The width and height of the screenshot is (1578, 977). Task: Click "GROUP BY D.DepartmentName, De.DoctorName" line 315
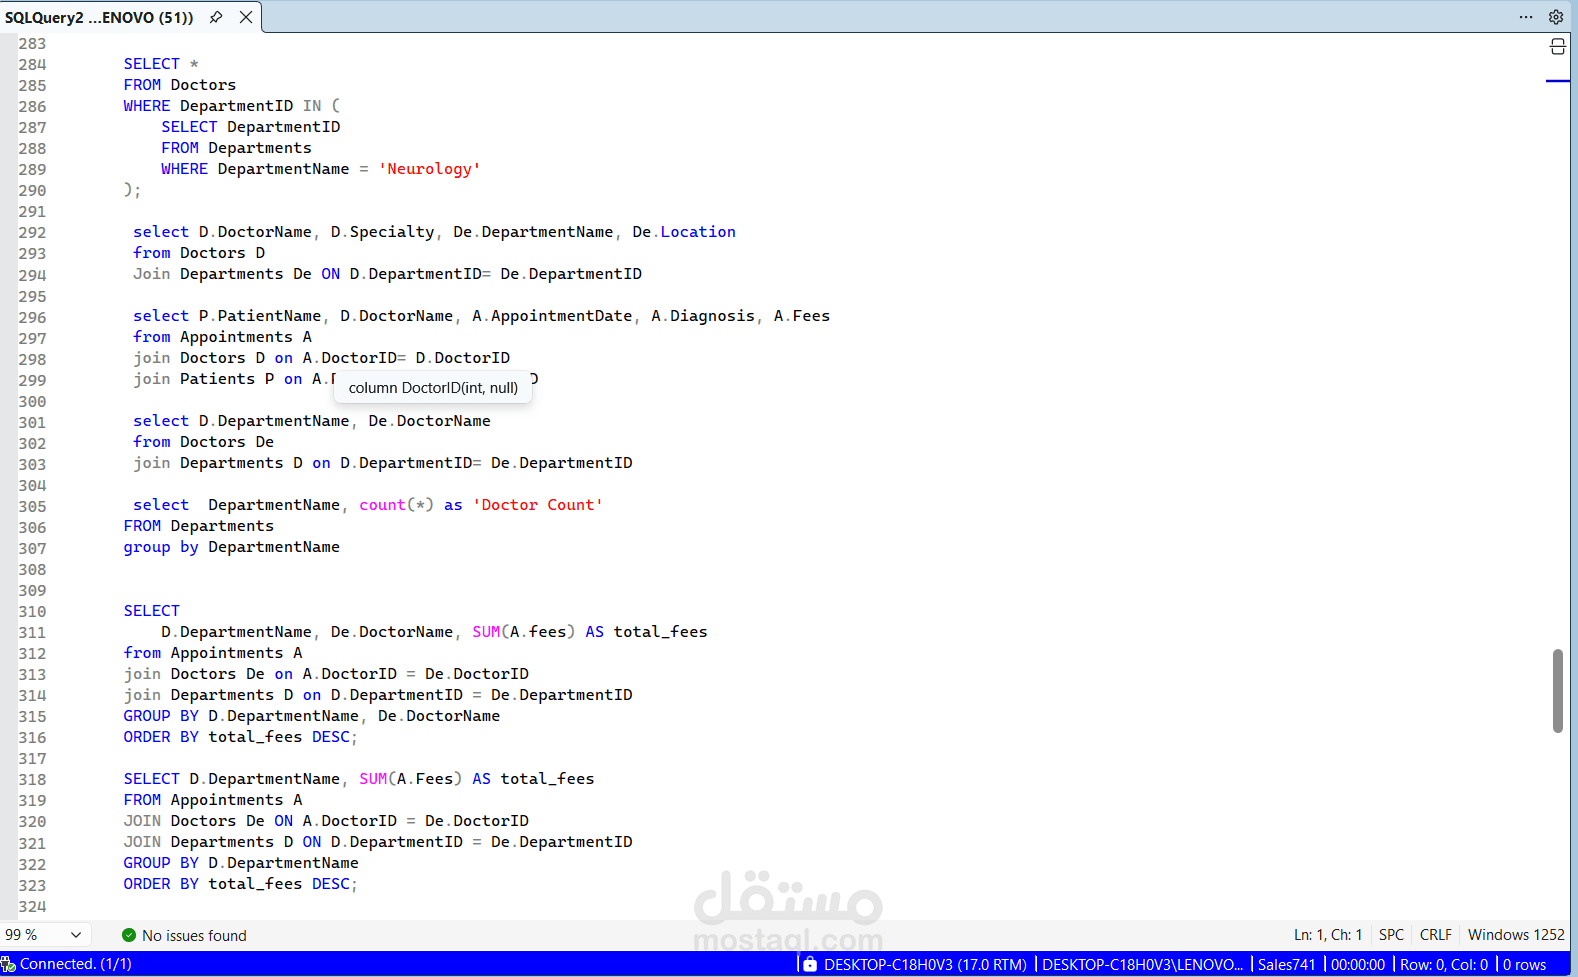[x=312, y=716]
